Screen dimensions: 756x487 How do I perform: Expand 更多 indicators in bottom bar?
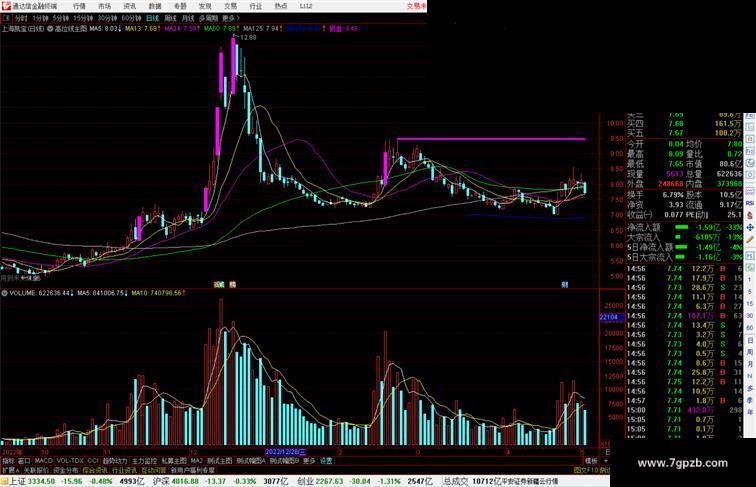pos(309,461)
